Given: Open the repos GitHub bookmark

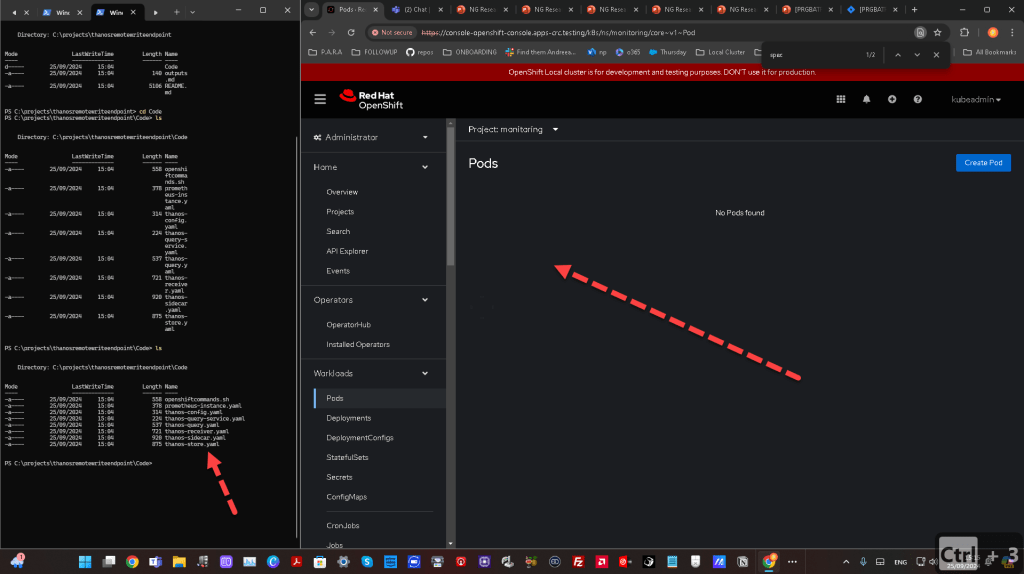Looking at the screenshot, I should click(x=419, y=52).
